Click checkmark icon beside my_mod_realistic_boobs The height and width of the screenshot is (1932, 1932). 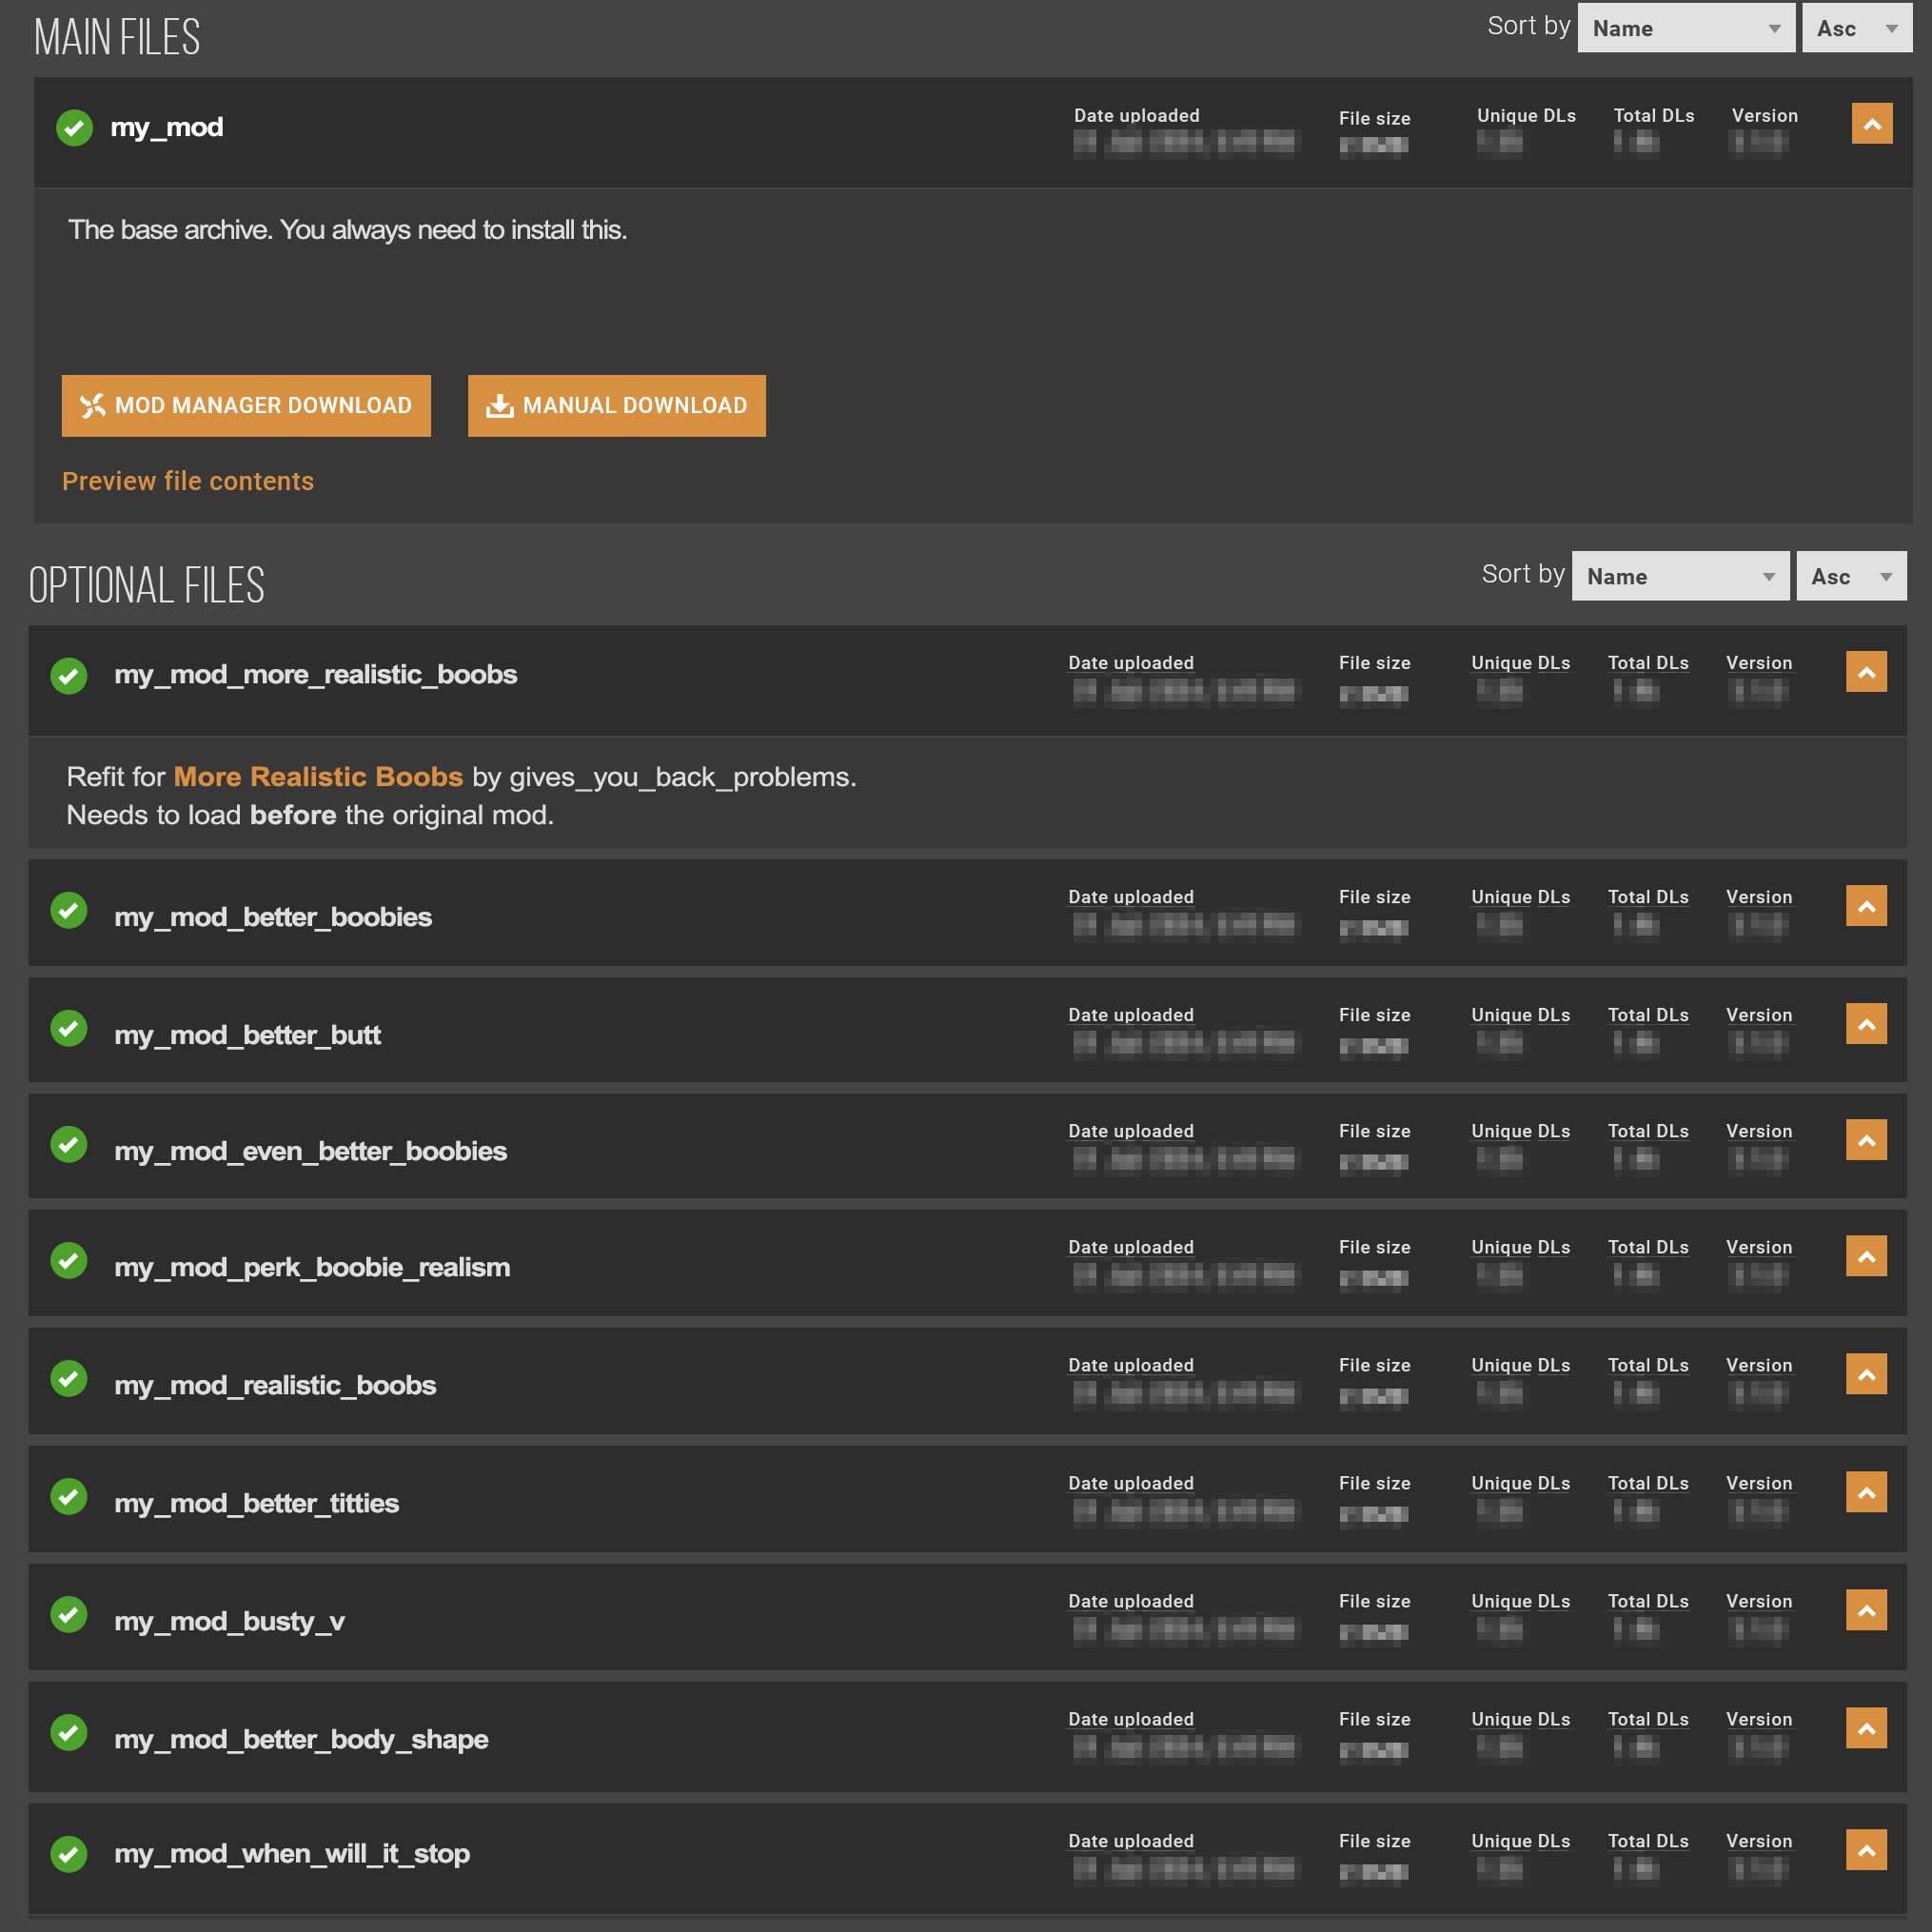[69, 1378]
